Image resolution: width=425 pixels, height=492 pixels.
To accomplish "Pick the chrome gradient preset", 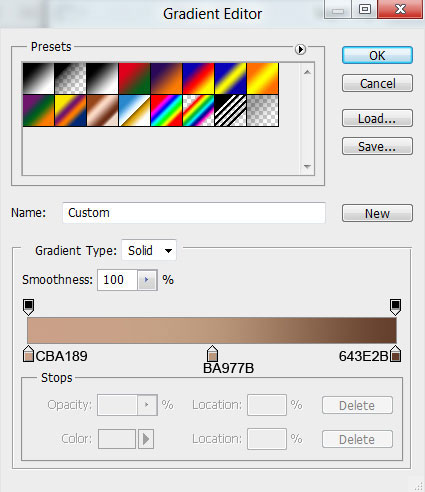I will (x=134, y=111).
